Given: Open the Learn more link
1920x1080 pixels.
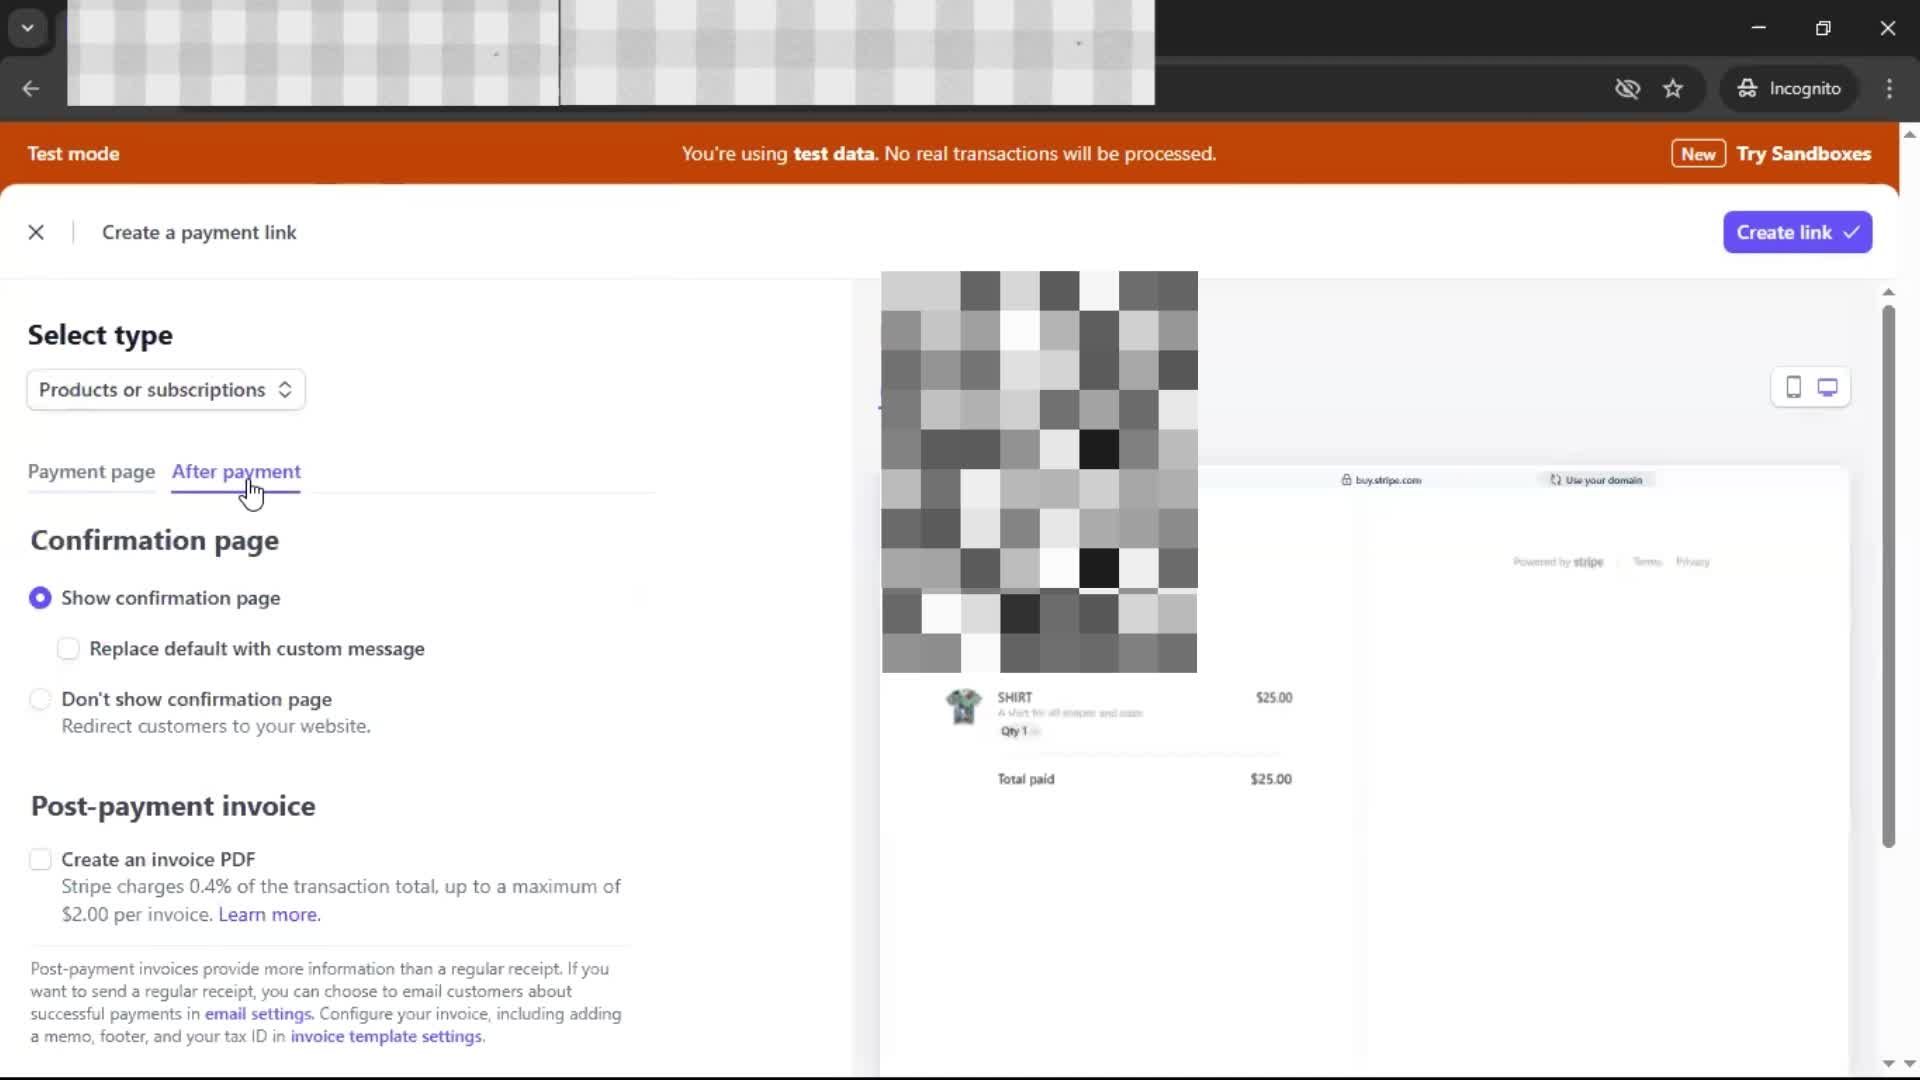Looking at the screenshot, I should click(269, 914).
